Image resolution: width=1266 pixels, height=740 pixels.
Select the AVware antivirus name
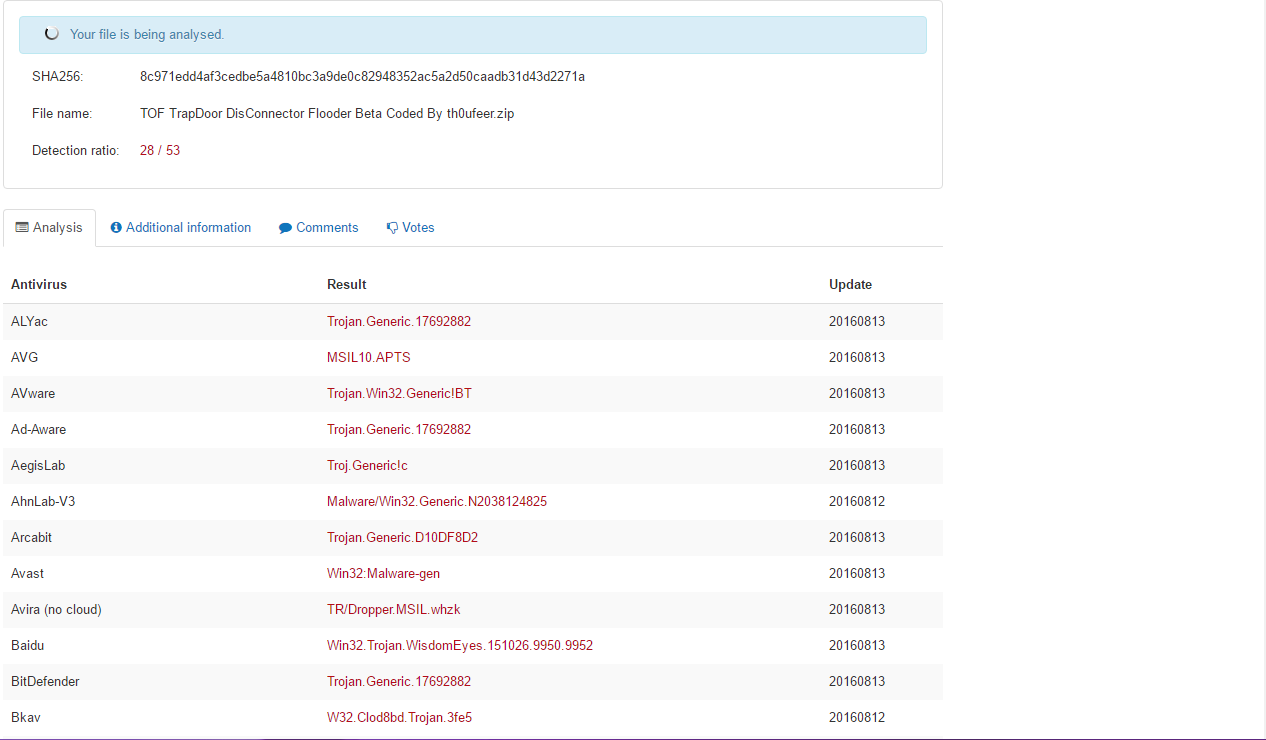(33, 394)
